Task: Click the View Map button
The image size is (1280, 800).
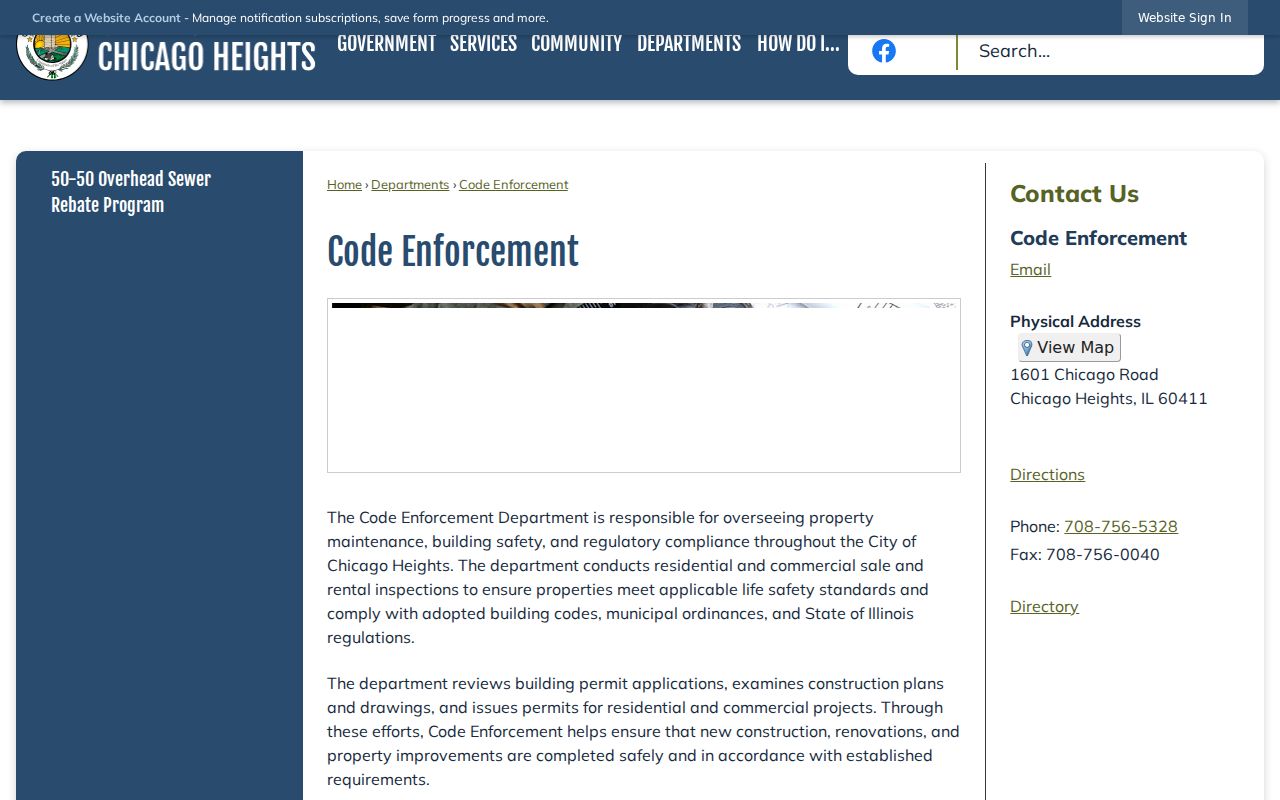Action: (x=1069, y=348)
